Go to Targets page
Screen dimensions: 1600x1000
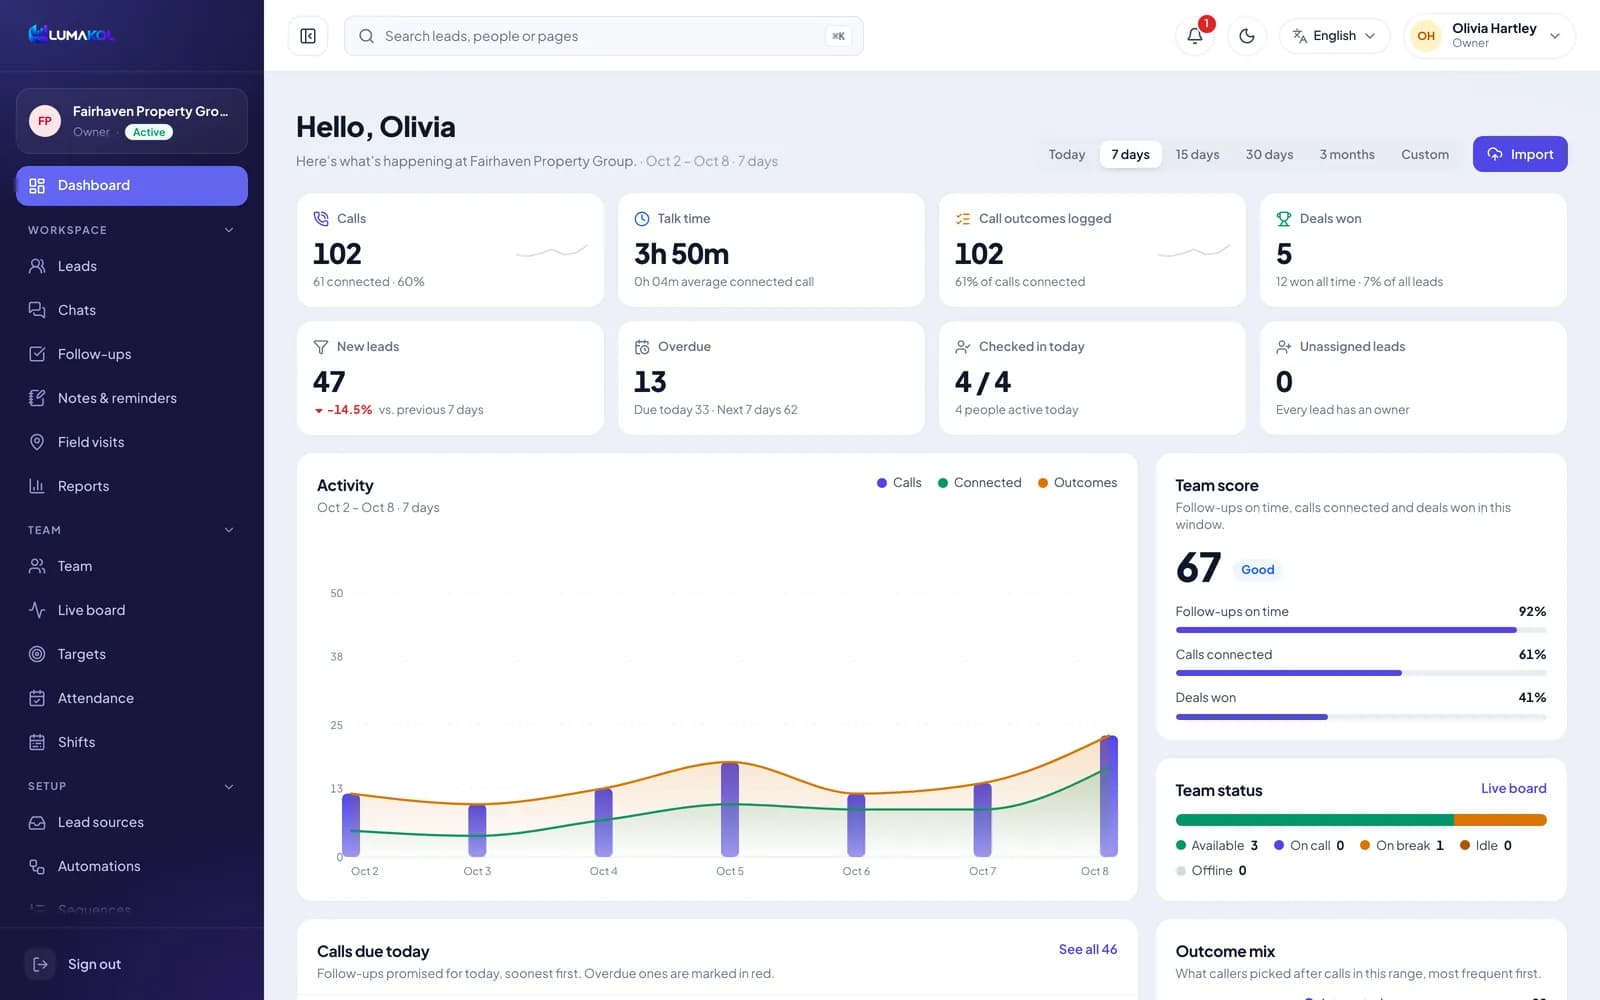(132, 654)
